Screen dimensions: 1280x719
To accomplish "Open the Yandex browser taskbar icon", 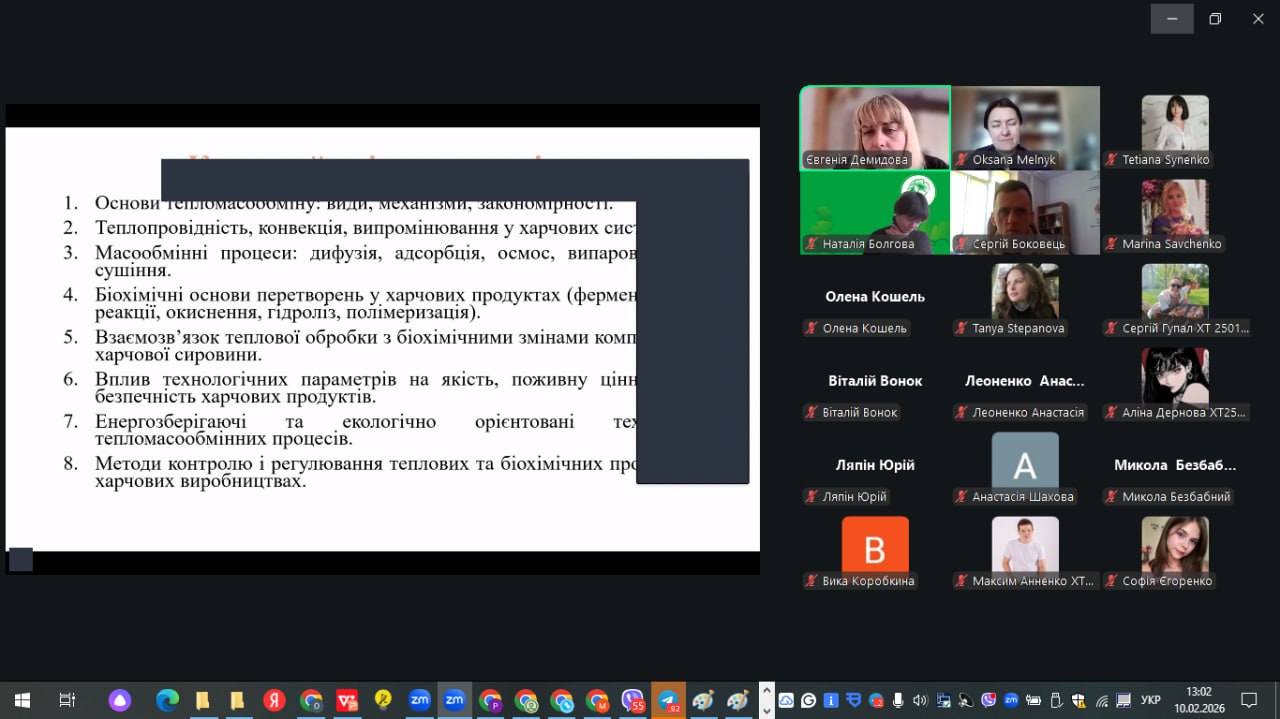I will tap(274, 700).
